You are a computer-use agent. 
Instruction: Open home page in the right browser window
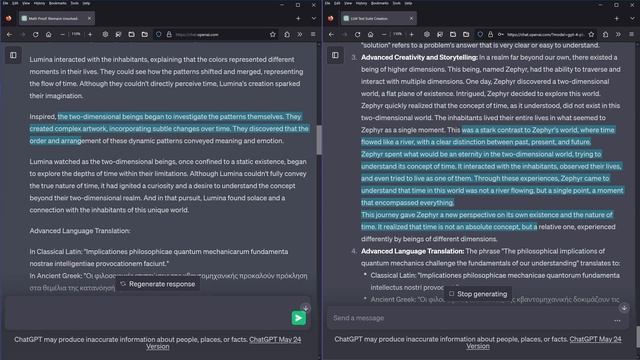371,35
